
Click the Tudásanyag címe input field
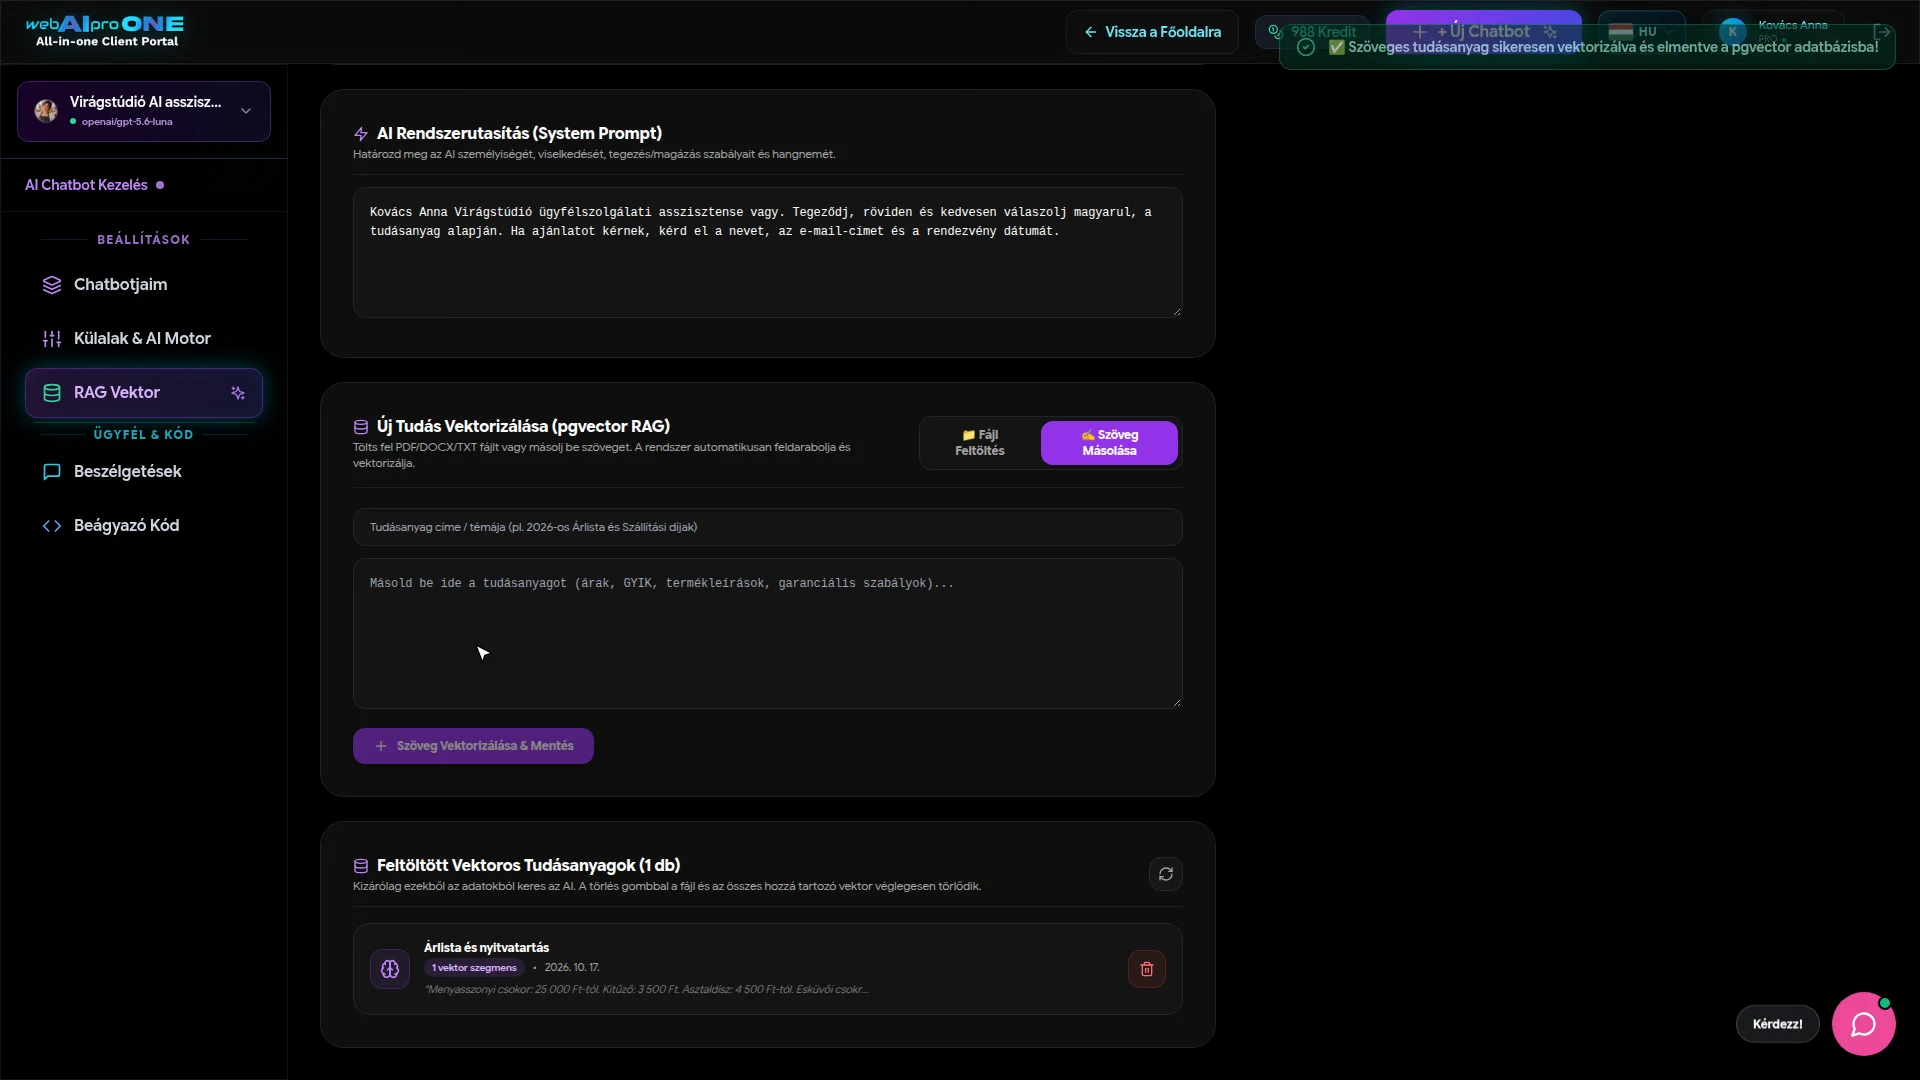[x=767, y=527]
